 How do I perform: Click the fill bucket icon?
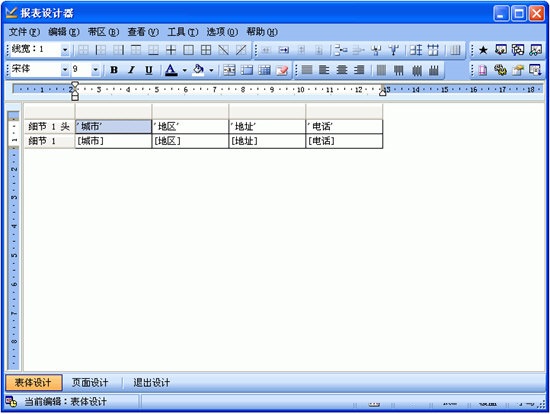click(x=199, y=70)
